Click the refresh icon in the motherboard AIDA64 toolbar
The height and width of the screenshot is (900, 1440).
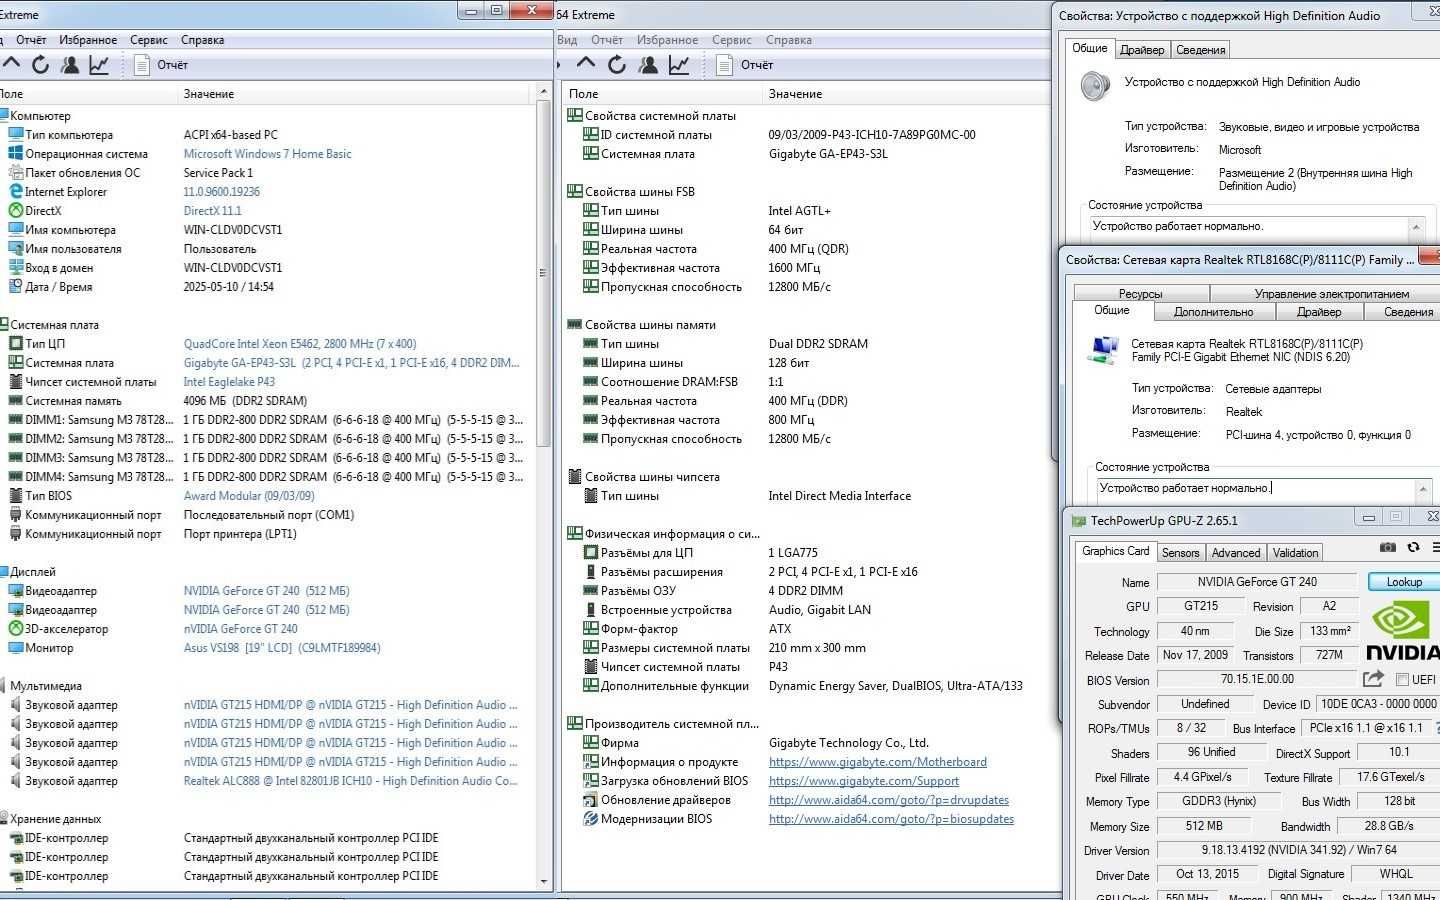[x=617, y=65]
